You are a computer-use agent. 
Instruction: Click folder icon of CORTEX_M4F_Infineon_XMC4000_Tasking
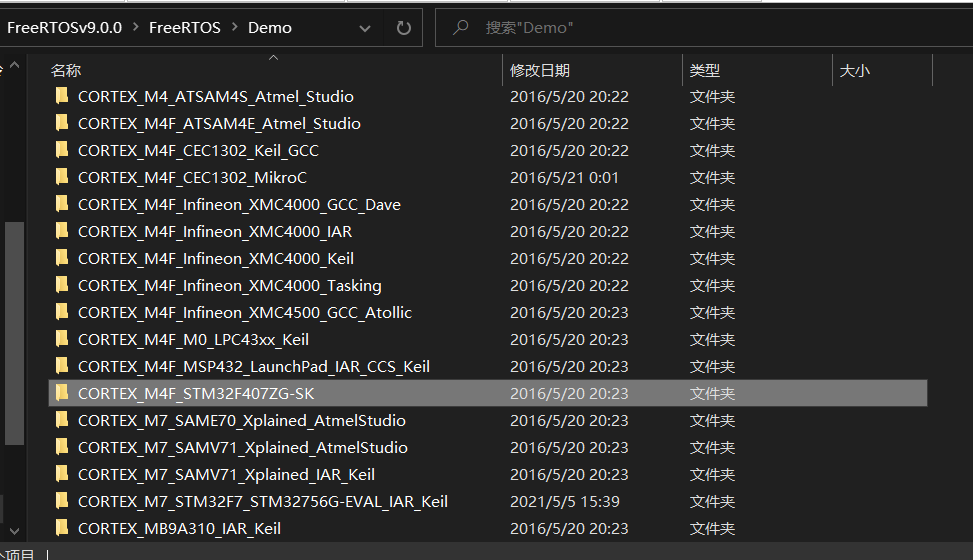(x=61, y=285)
